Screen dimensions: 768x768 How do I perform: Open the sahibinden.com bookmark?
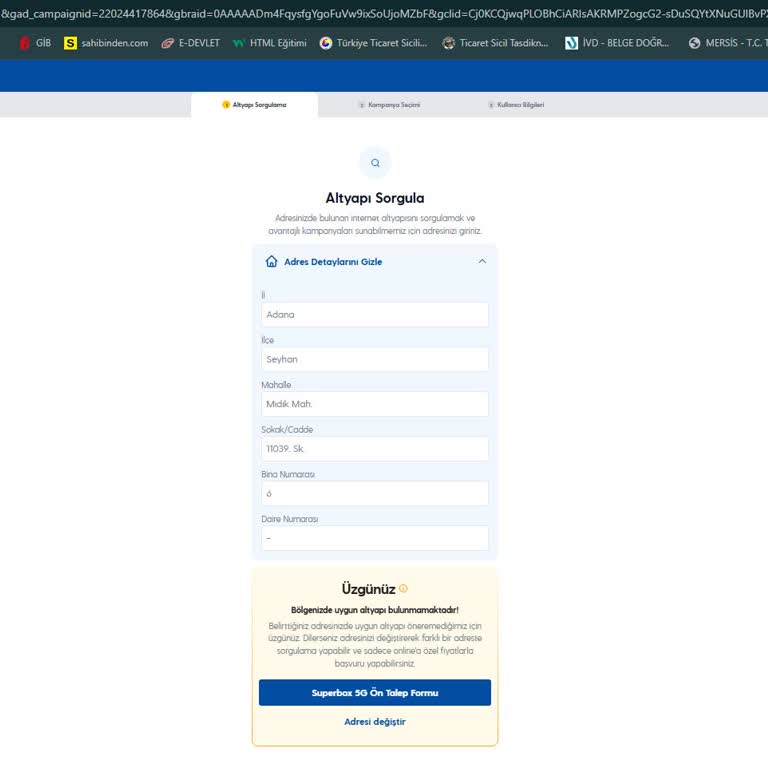click(x=106, y=43)
